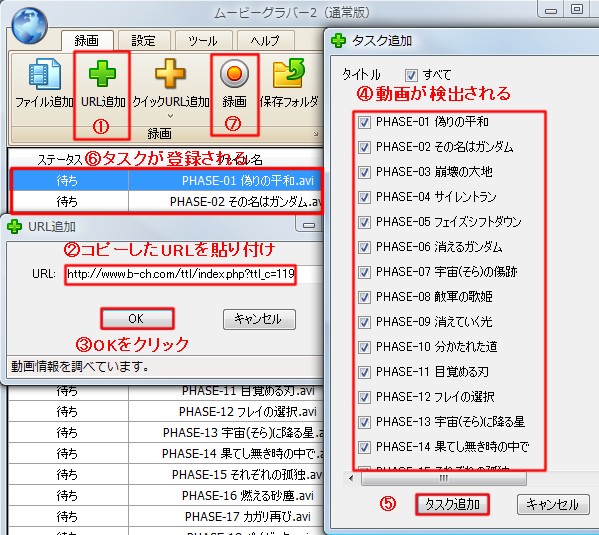This screenshot has height=535, width=599.
Task: Uncheck PHASE-10 分かたれた道 checkbox
Action: [364, 347]
